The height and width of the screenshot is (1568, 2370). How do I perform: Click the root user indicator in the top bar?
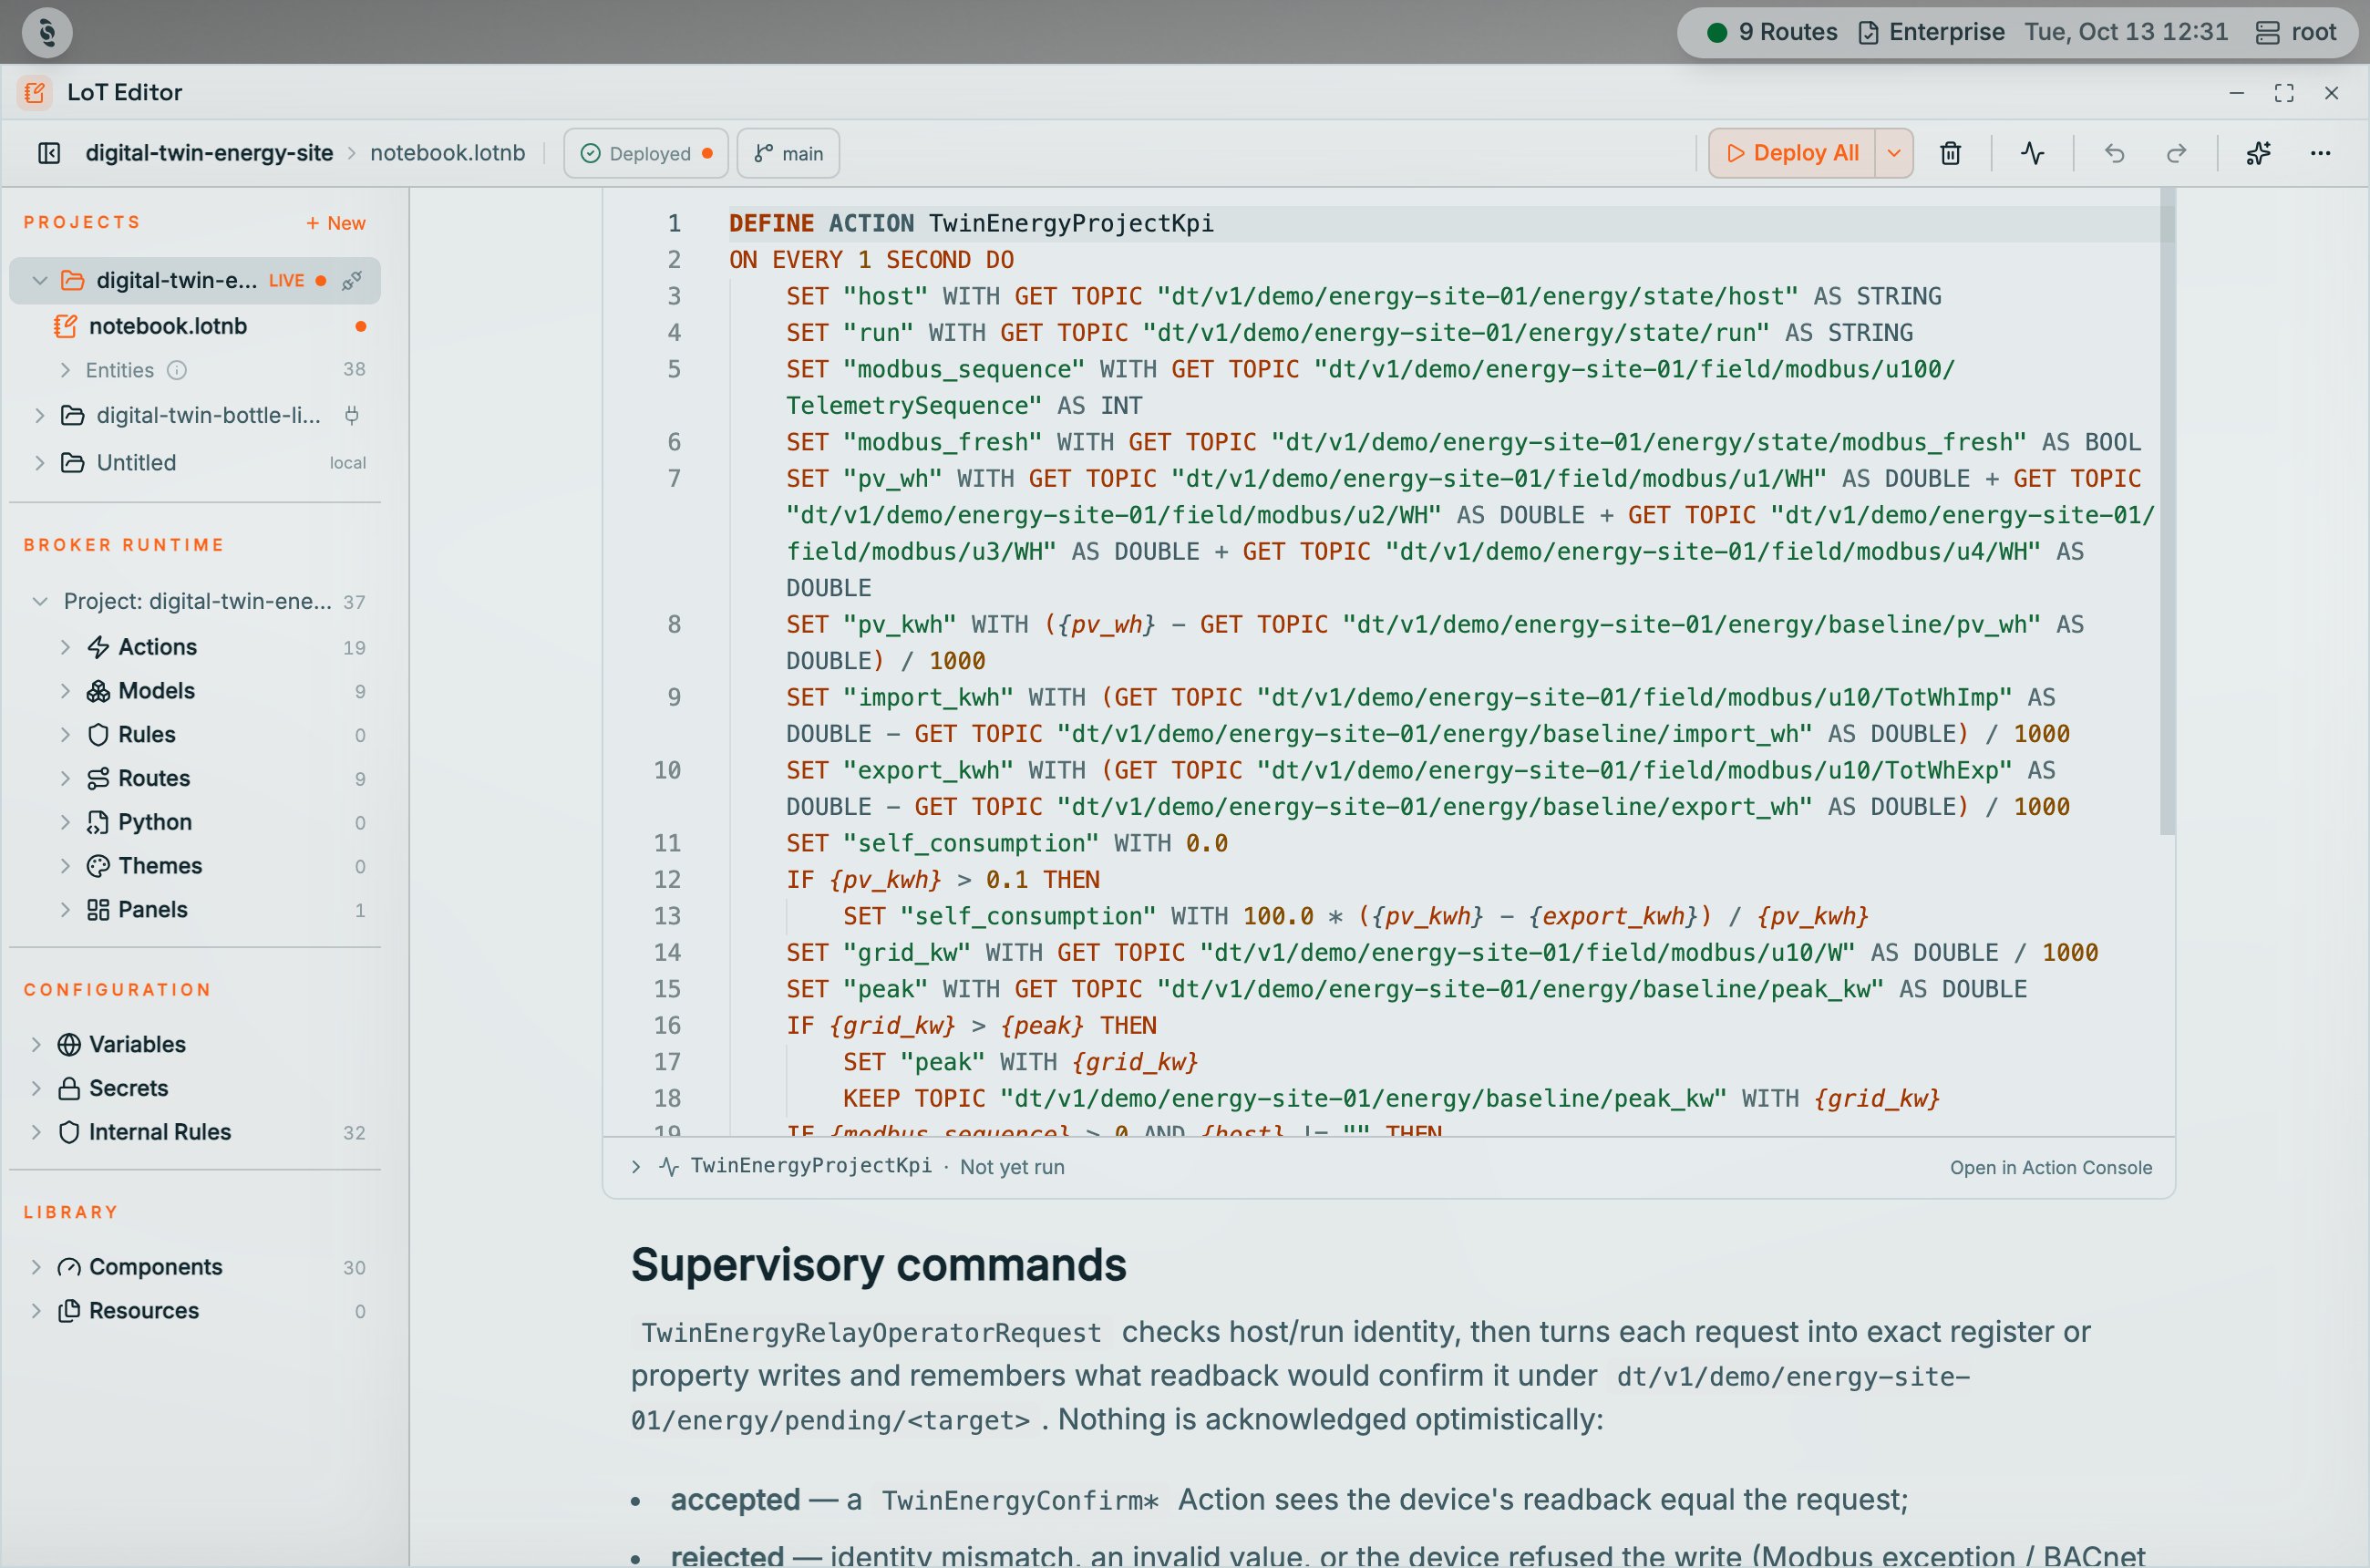tap(2296, 32)
